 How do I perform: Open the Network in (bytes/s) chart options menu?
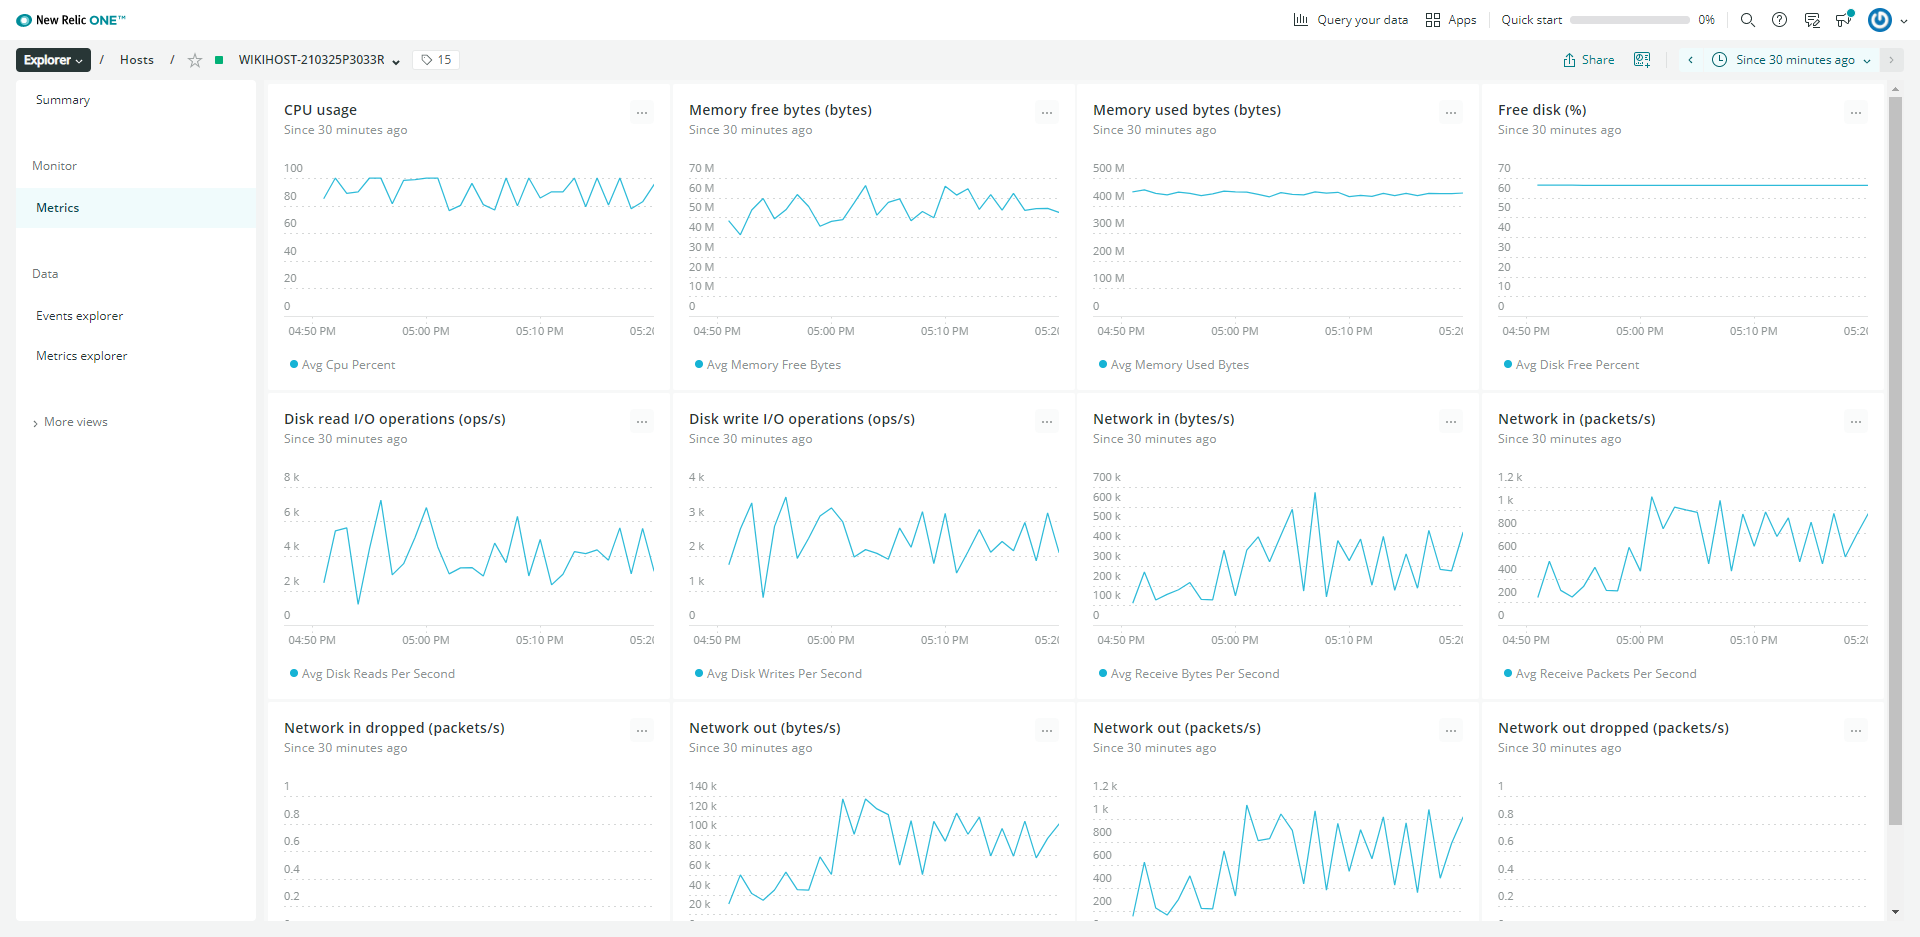click(x=1451, y=422)
